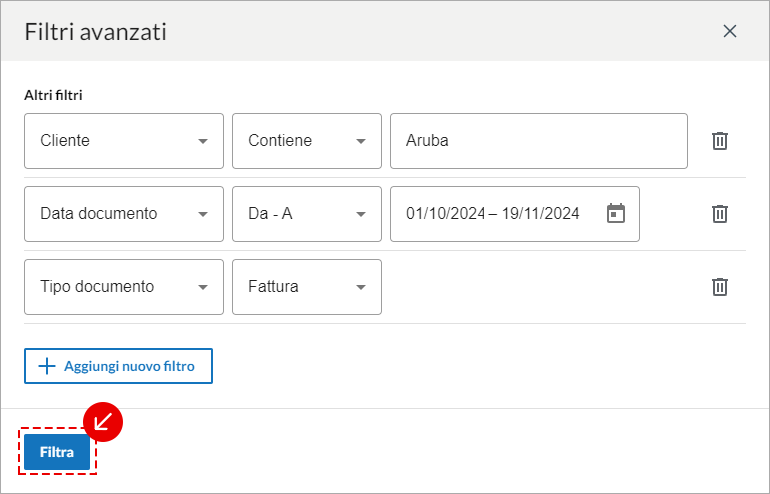This screenshot has width=770, height=494.
Task: Click the Cliente dropdown arrow
Action: [203, 141]
